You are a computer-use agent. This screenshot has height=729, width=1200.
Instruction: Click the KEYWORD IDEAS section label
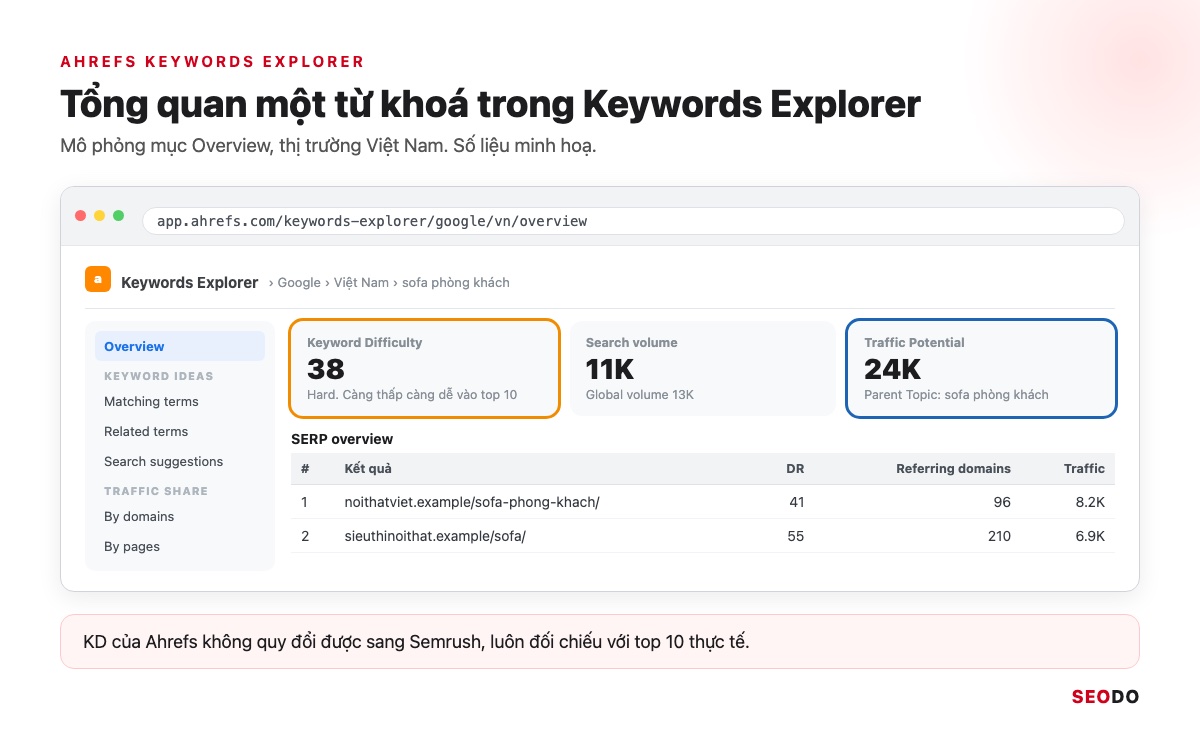point(159,376)
